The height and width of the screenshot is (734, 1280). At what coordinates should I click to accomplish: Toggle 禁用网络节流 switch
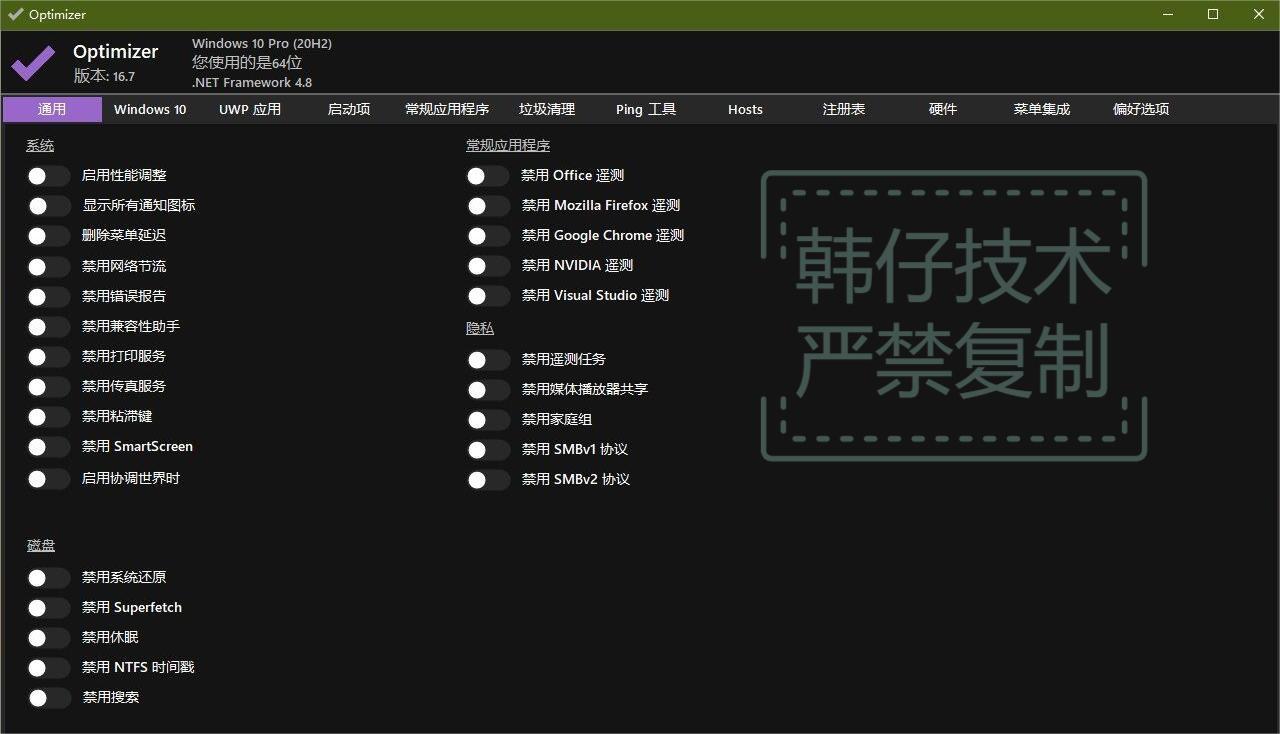coord(49,267)
